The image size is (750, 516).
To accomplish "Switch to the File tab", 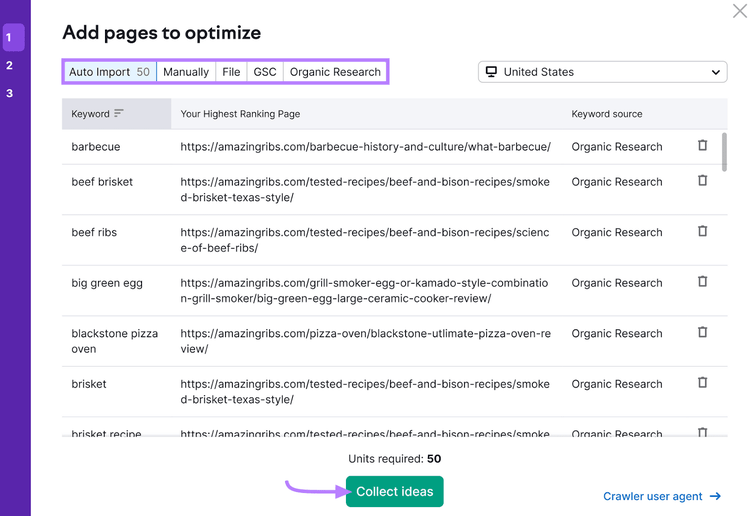I will 231,72.
